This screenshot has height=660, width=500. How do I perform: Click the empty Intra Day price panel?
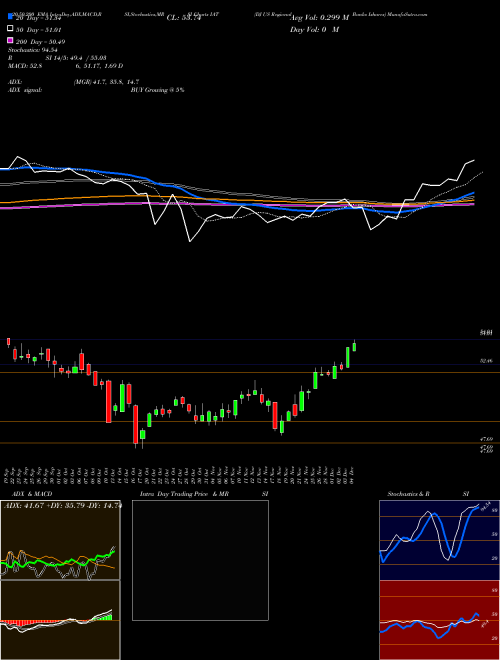click(x=200, y=560)
